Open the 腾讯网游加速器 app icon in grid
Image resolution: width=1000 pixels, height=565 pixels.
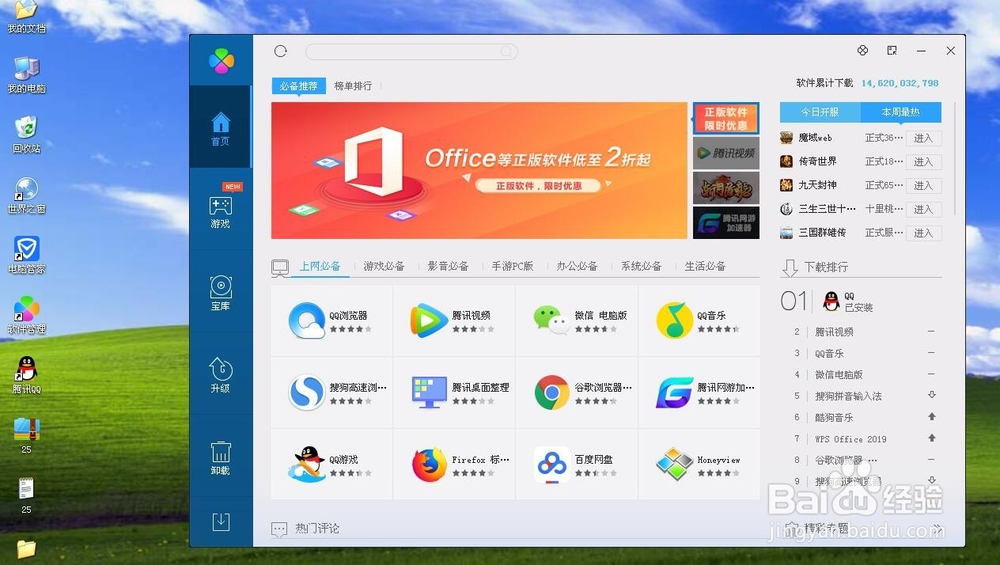coord(674,392)
